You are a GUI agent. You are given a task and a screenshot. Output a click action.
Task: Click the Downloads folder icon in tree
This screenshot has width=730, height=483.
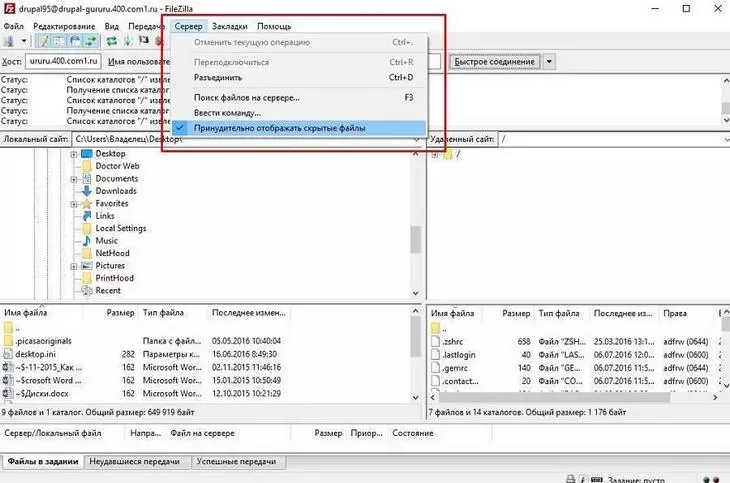pos(87,191)
